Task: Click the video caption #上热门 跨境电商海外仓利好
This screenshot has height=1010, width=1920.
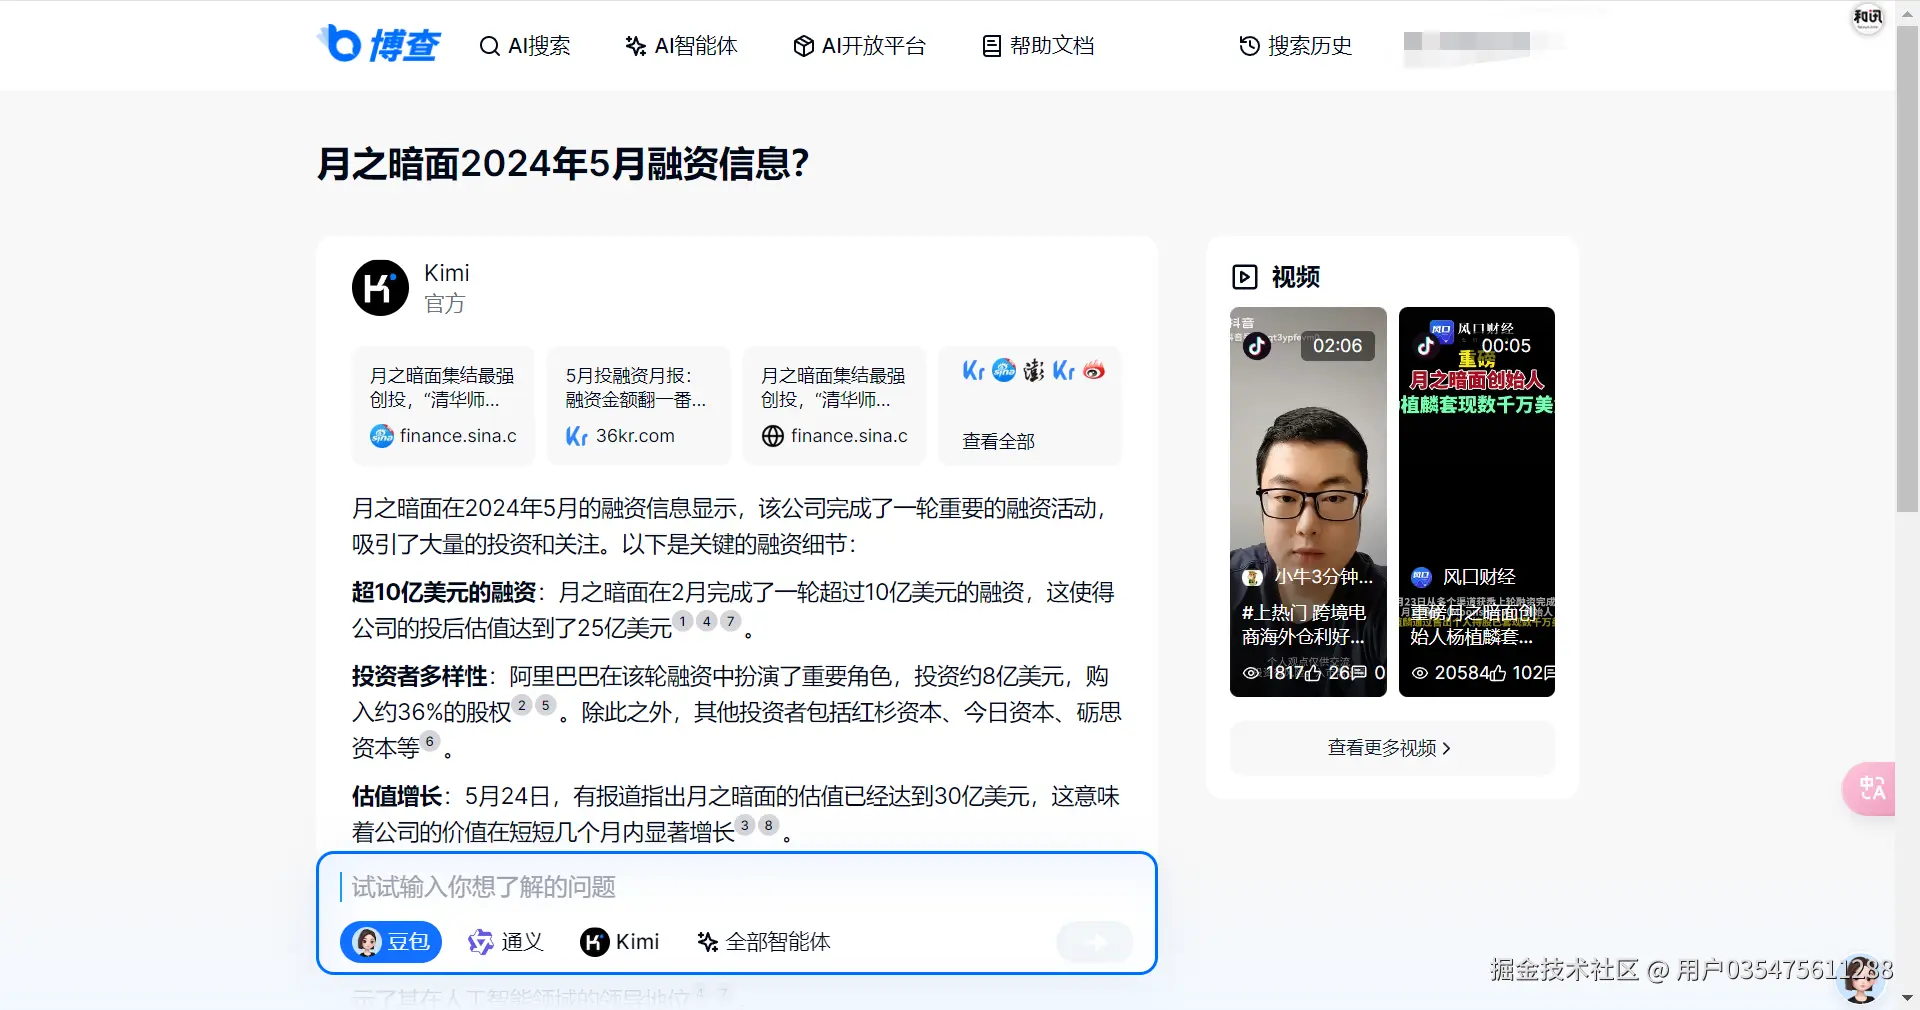Action: coord(1304,624)
